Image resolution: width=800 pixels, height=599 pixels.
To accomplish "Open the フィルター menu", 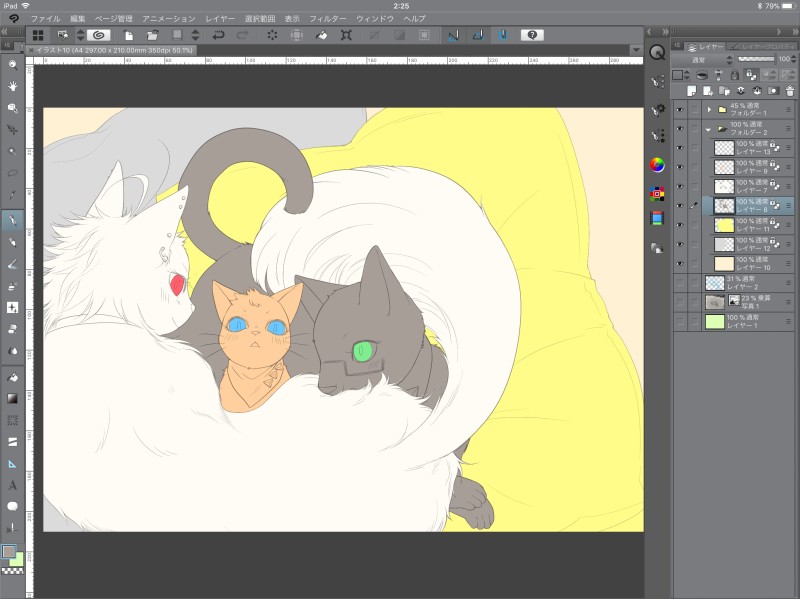I will coord(327,19).
